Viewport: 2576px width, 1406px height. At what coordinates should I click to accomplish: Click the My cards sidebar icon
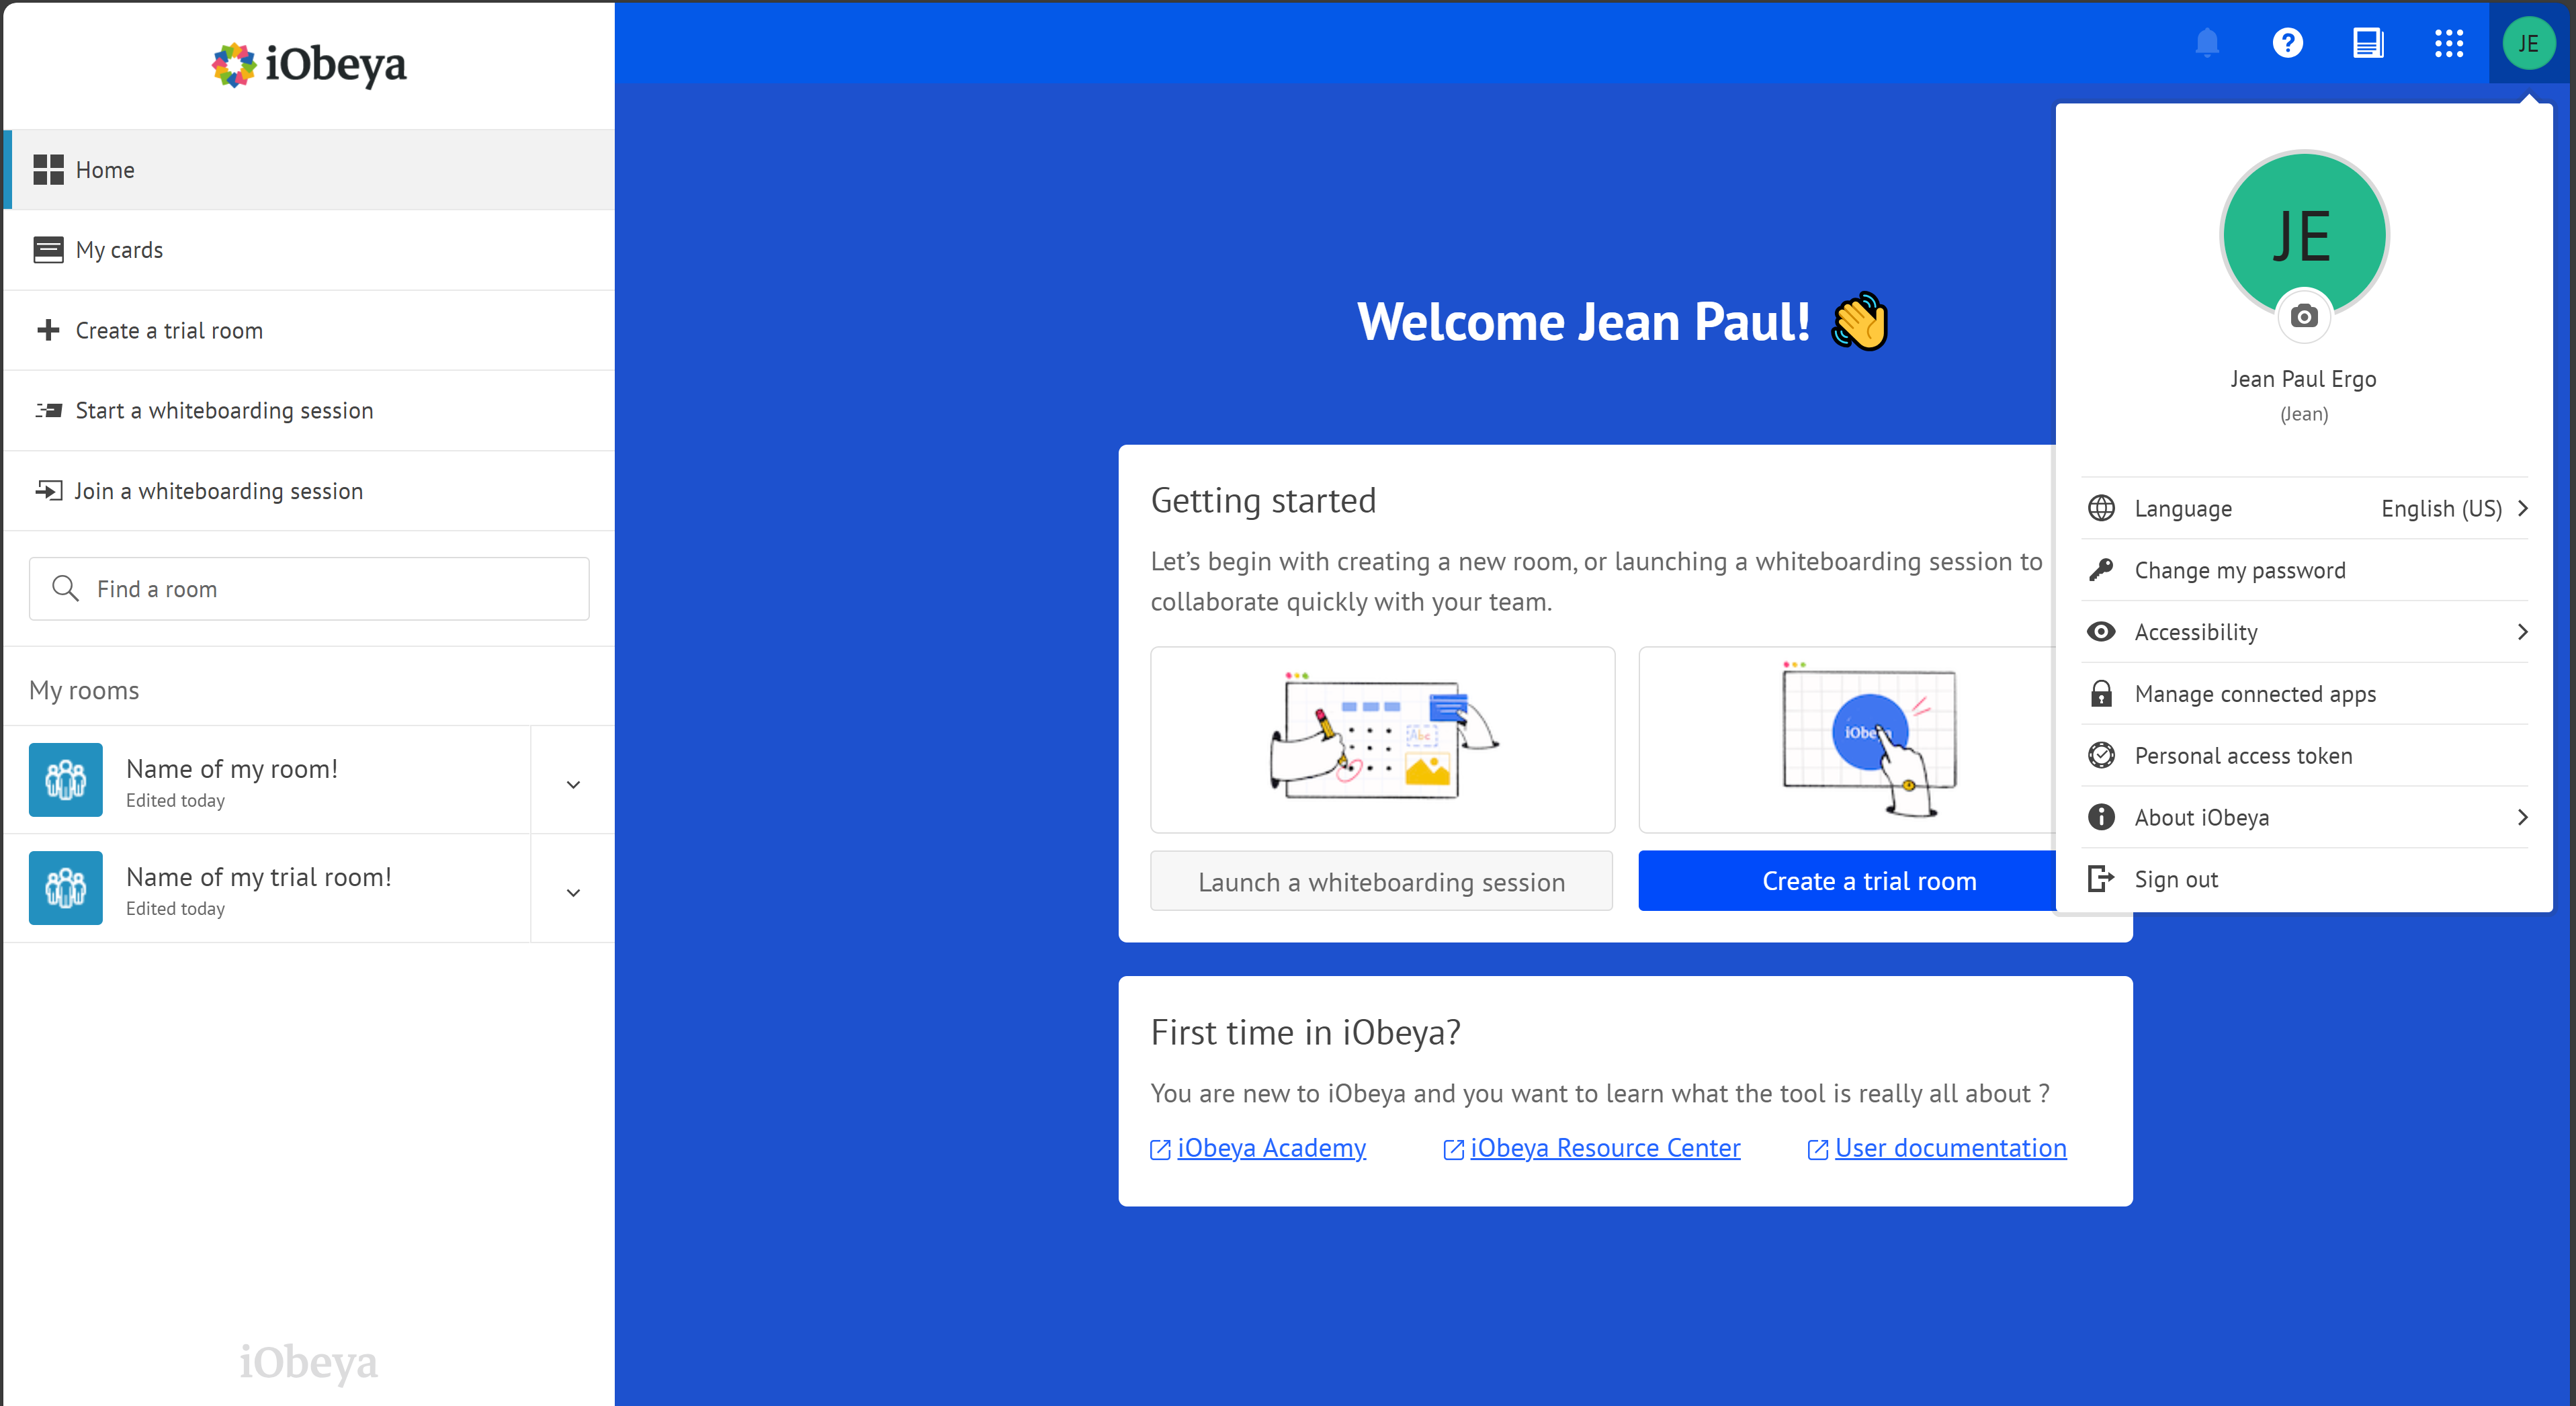pyautogui.click(x=48, y=248)
